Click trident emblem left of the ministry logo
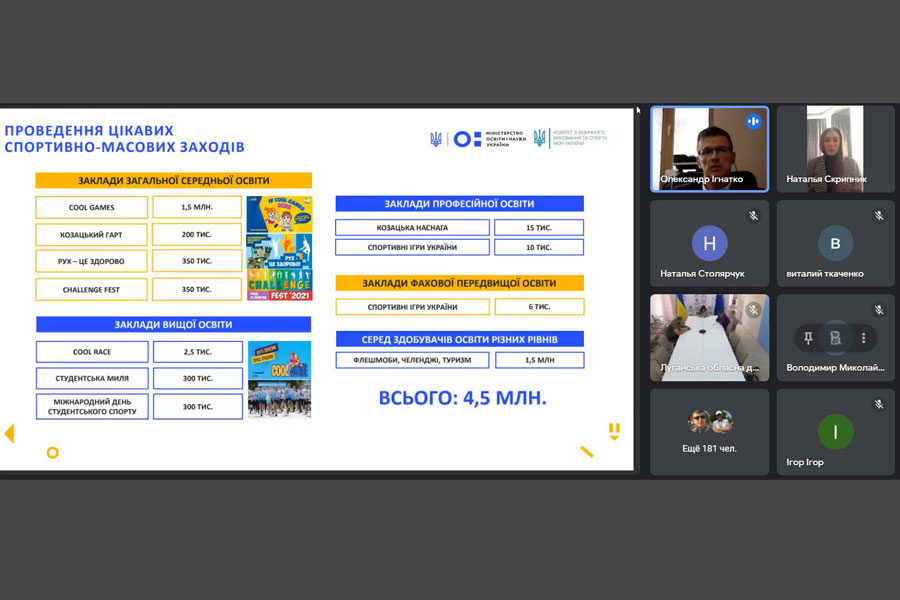This screenshot has height=600, width=900. 436,139
